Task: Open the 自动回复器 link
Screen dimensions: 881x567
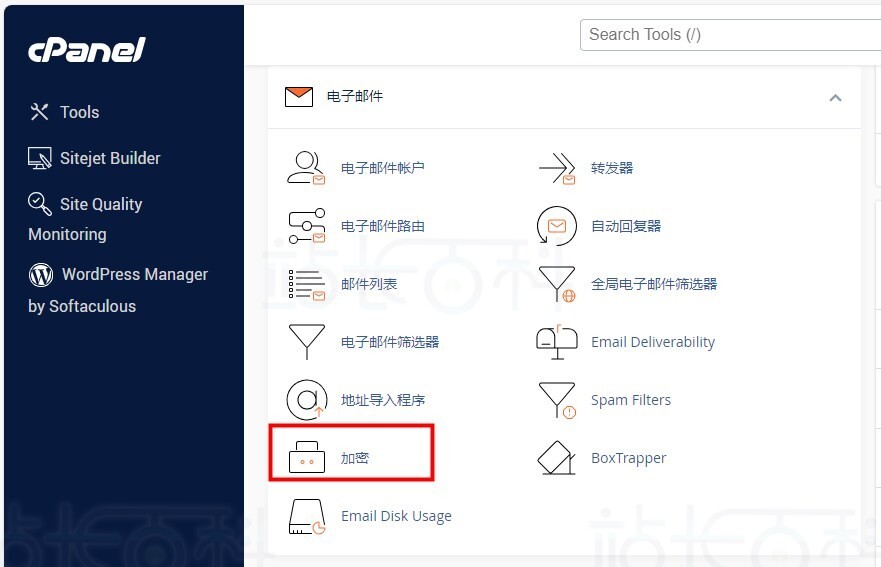Action: coord(626,226)
